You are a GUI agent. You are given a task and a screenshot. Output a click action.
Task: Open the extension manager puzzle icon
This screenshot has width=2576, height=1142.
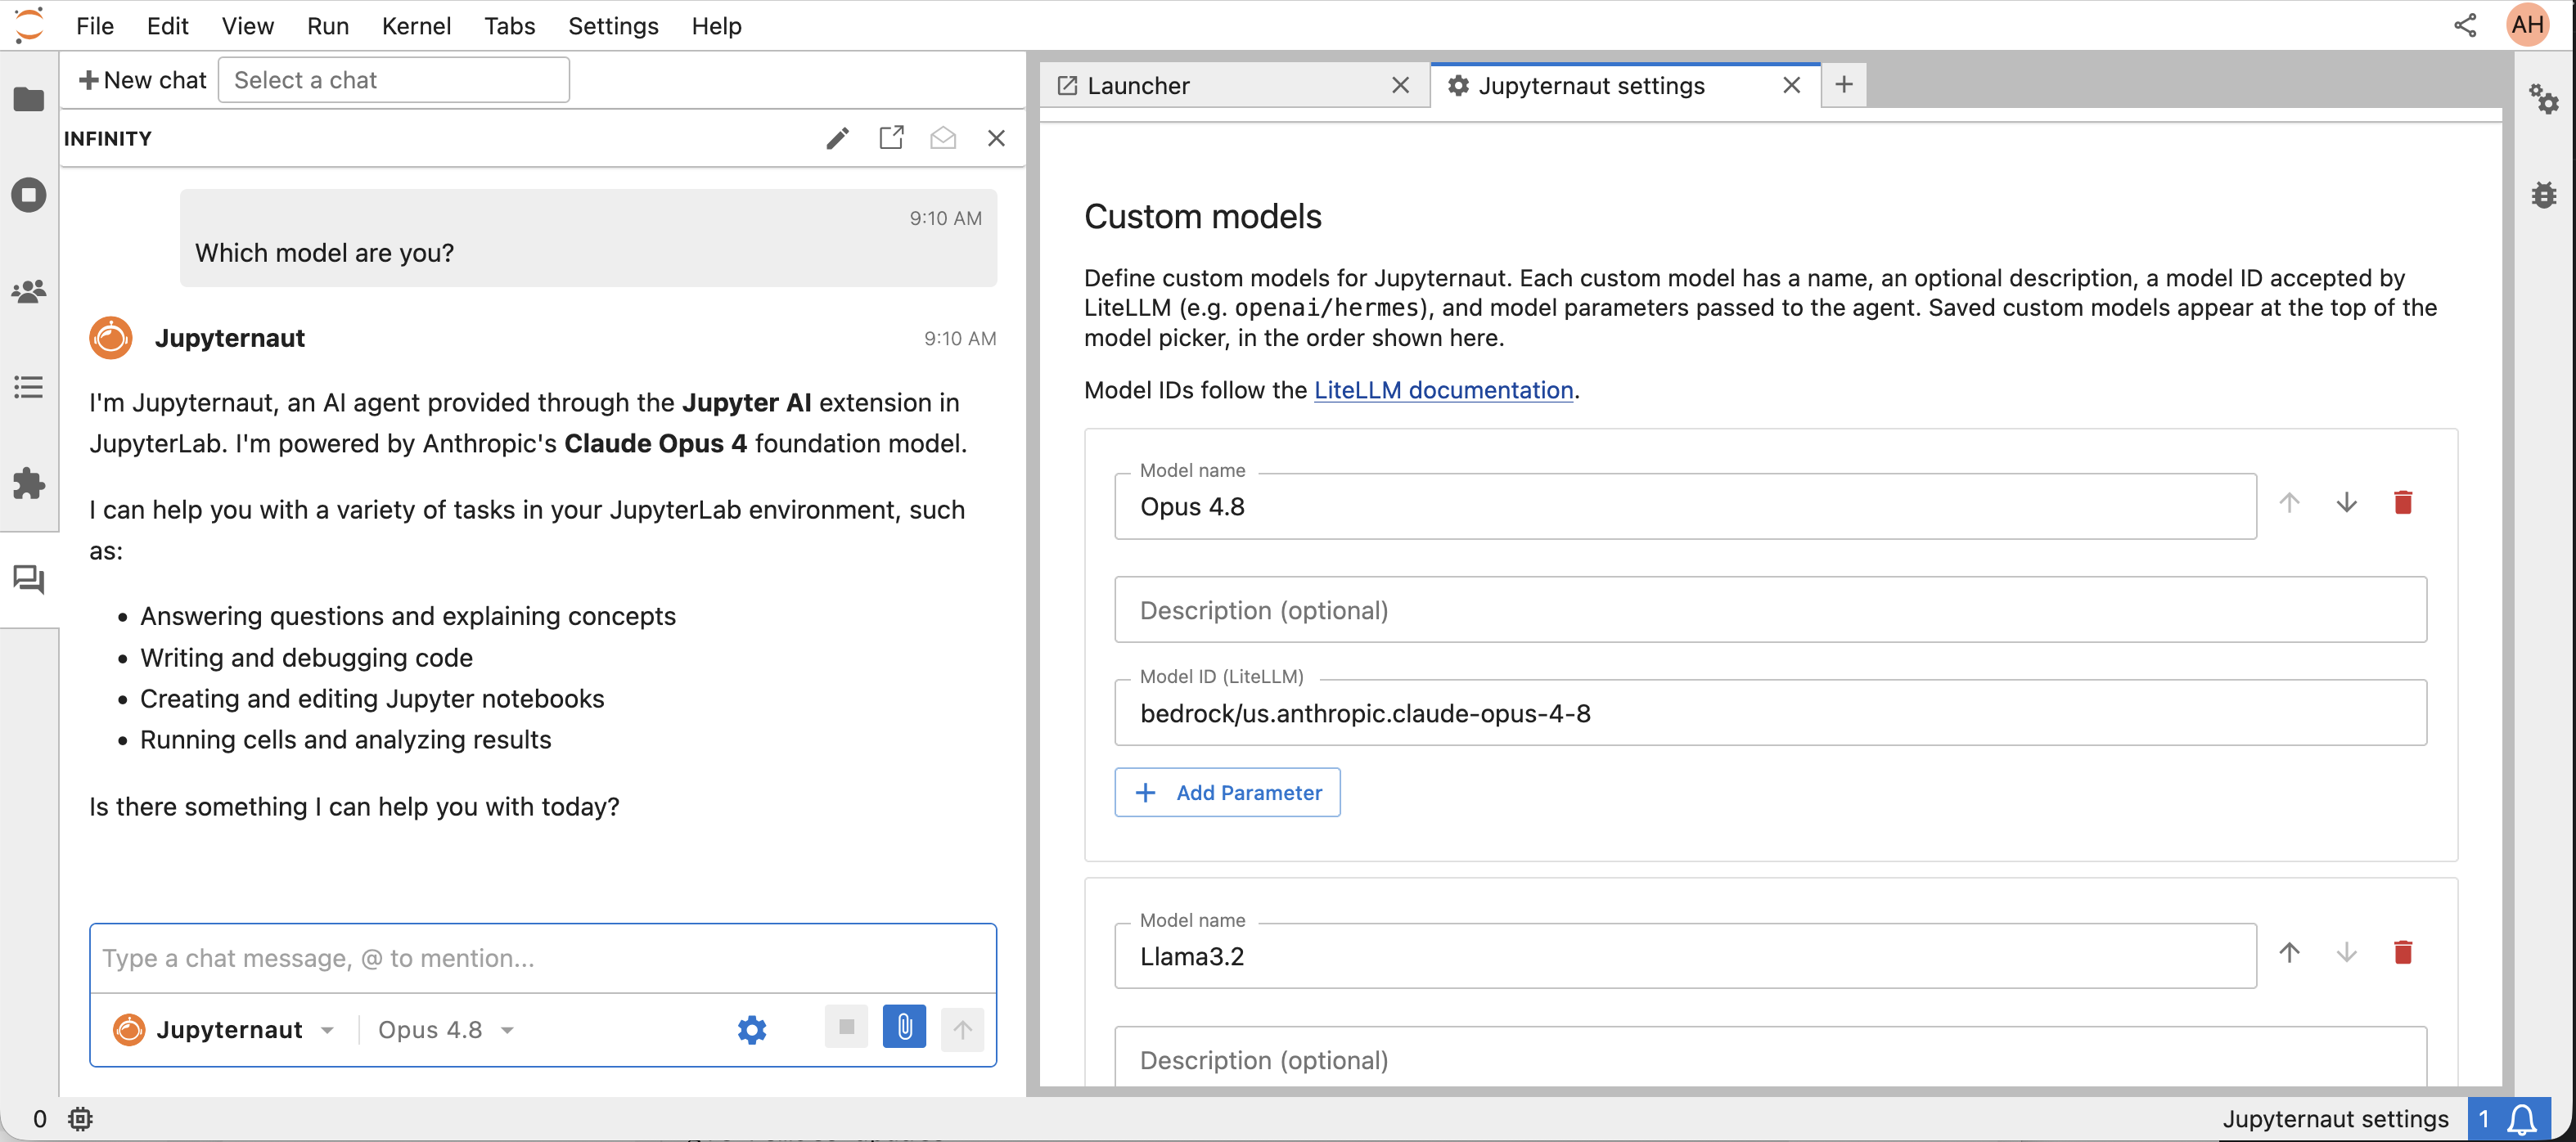click(29, 484)
